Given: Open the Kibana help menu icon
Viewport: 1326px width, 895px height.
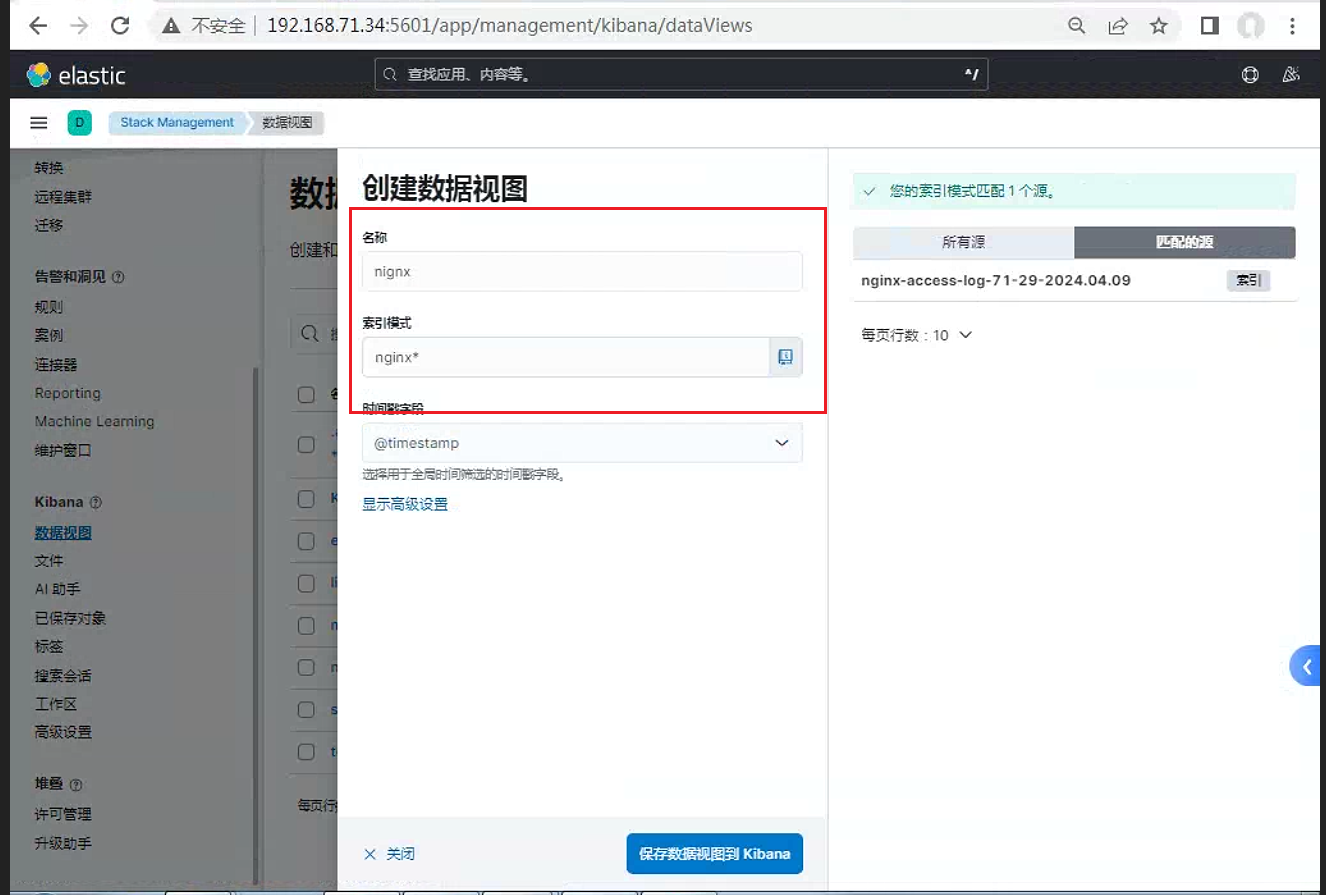Looking at the screenshot, I should click(1249, 75).
